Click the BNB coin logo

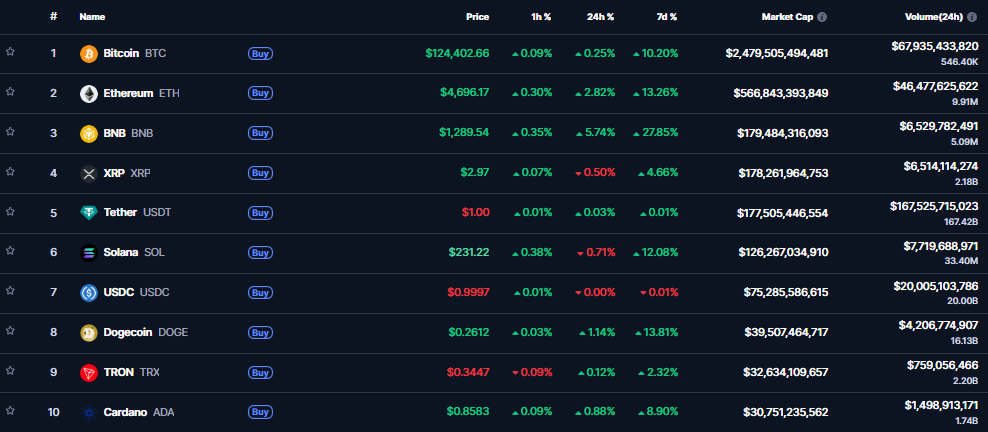click(x=88, y=133)
